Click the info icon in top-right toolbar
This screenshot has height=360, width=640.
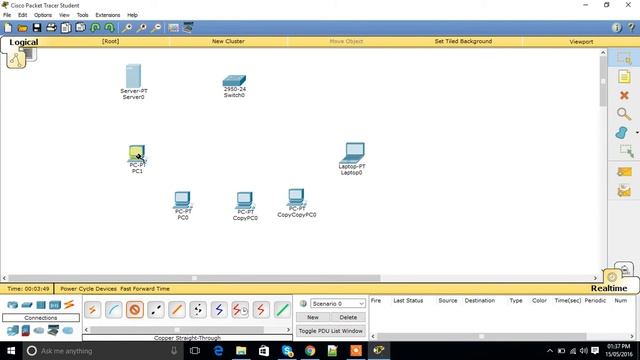[617, 27]
